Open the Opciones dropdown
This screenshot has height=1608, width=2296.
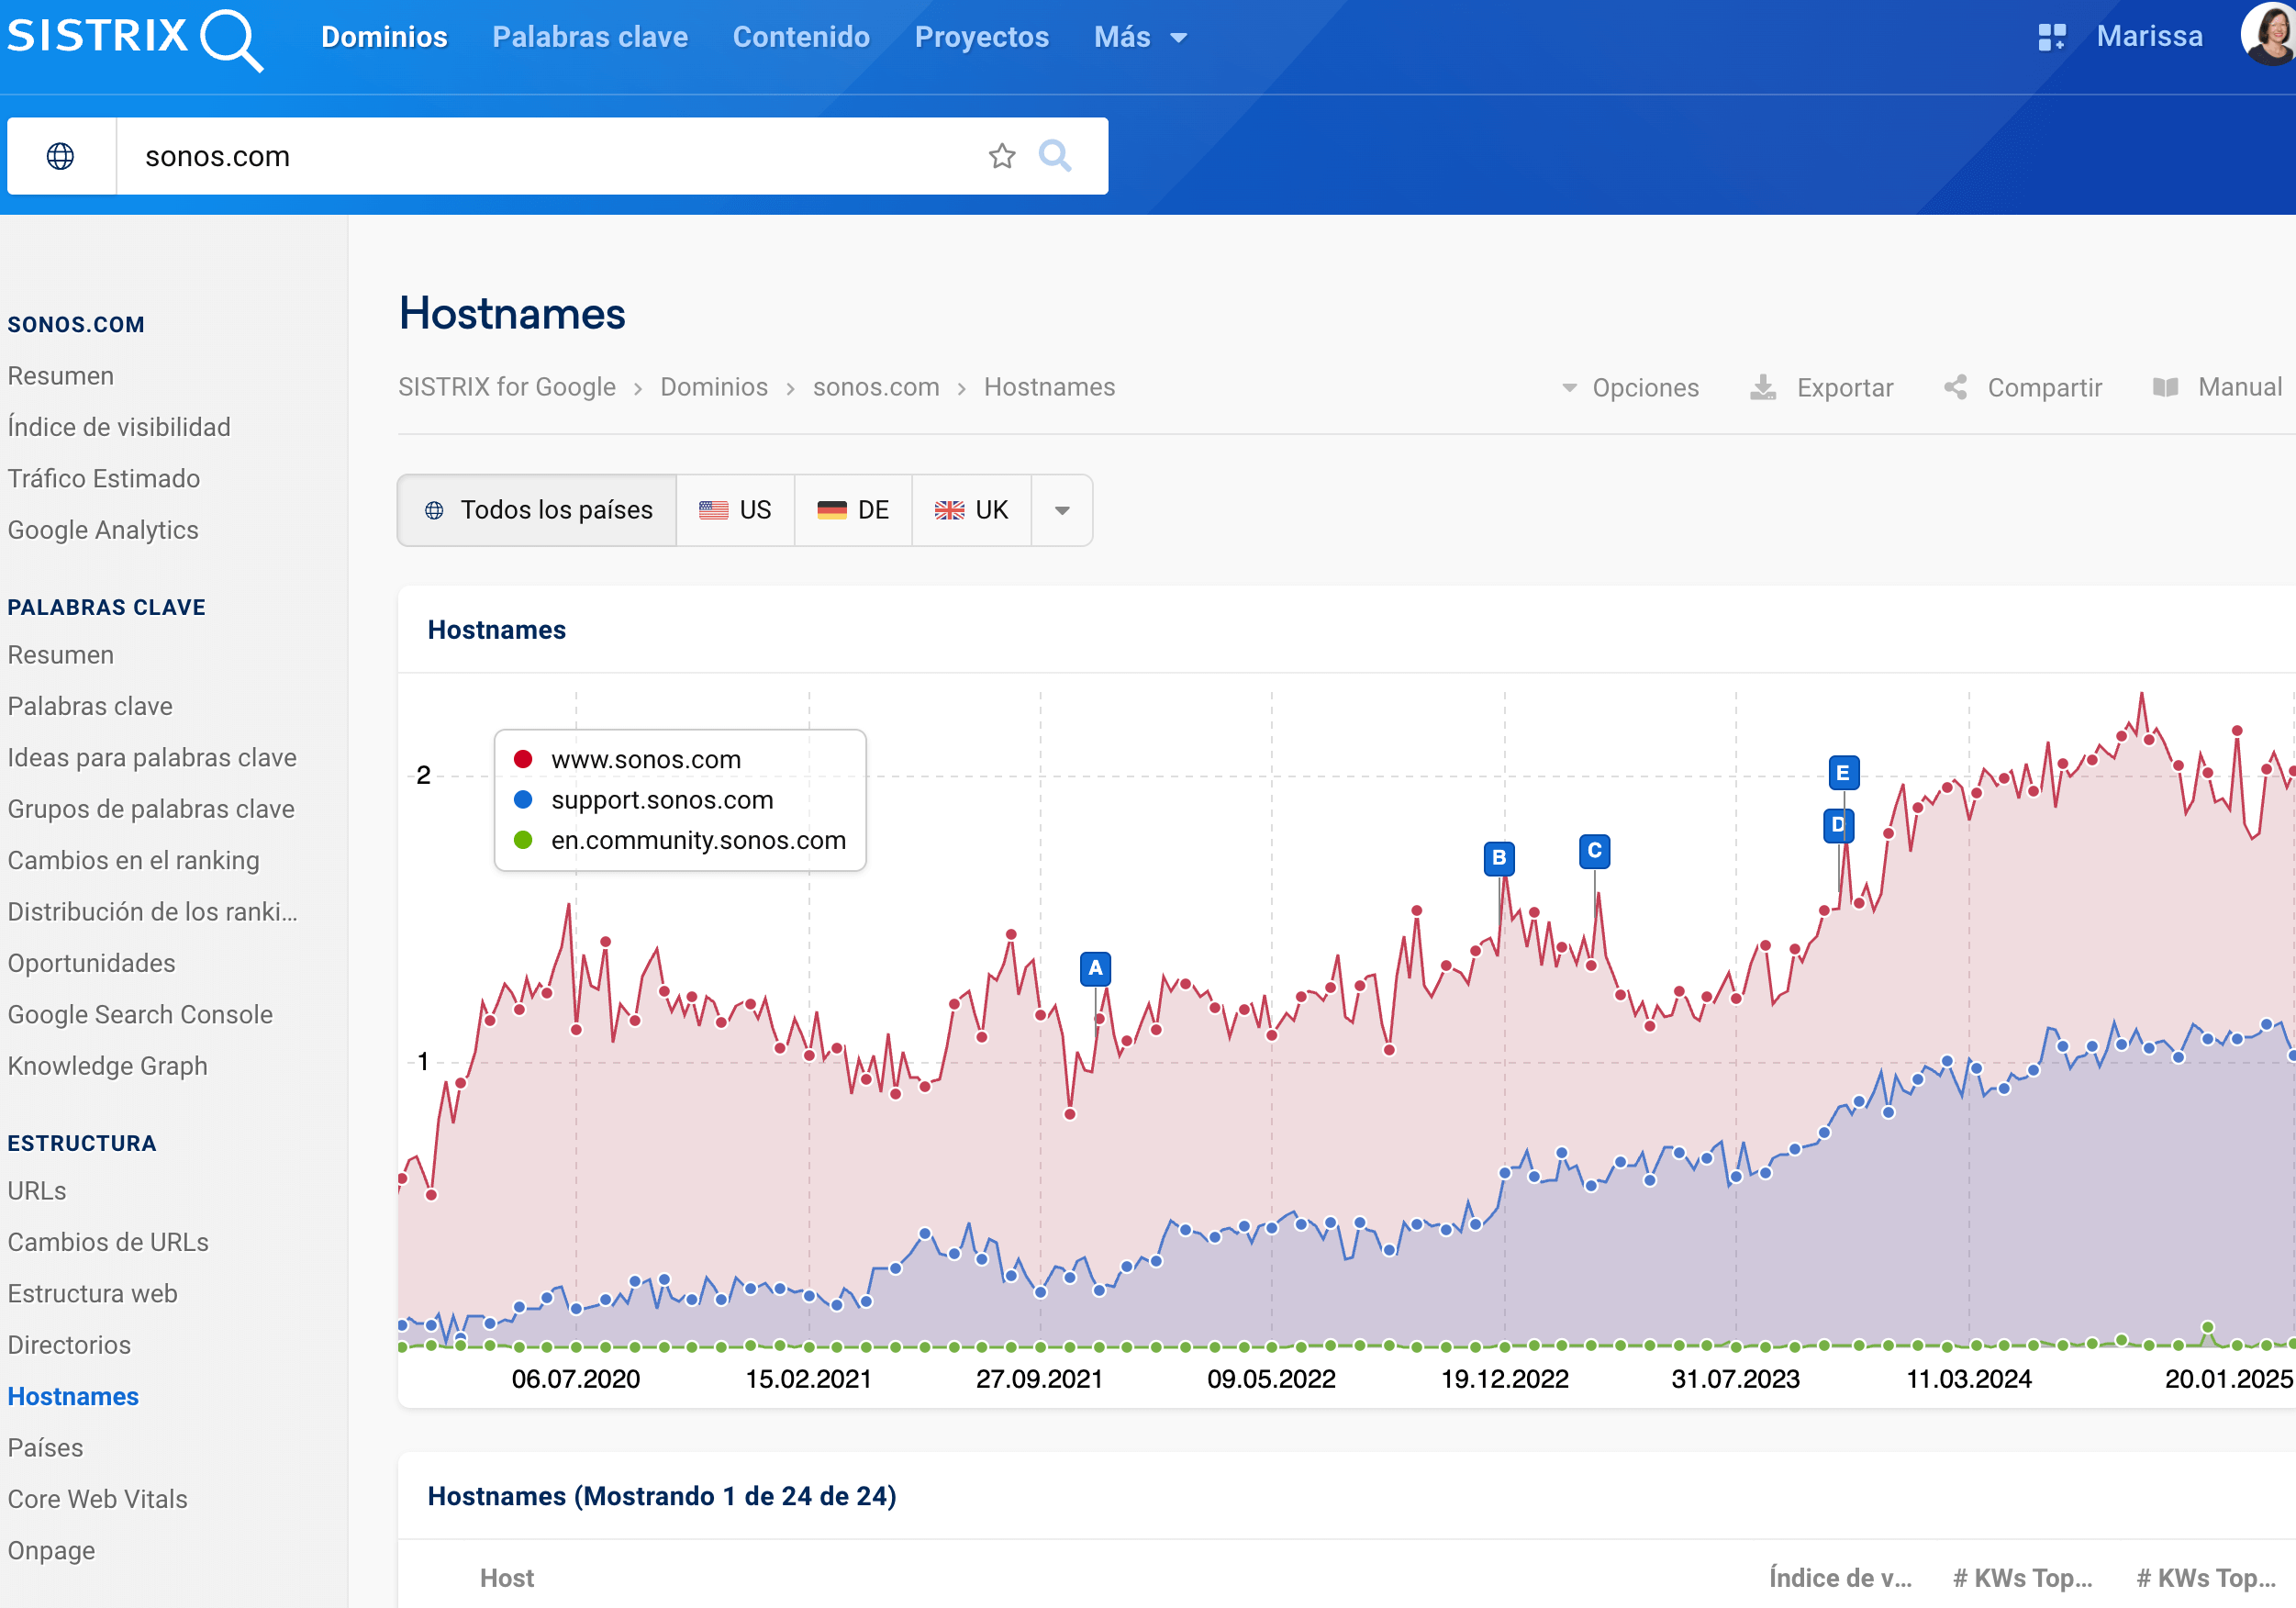point(1630,388)
